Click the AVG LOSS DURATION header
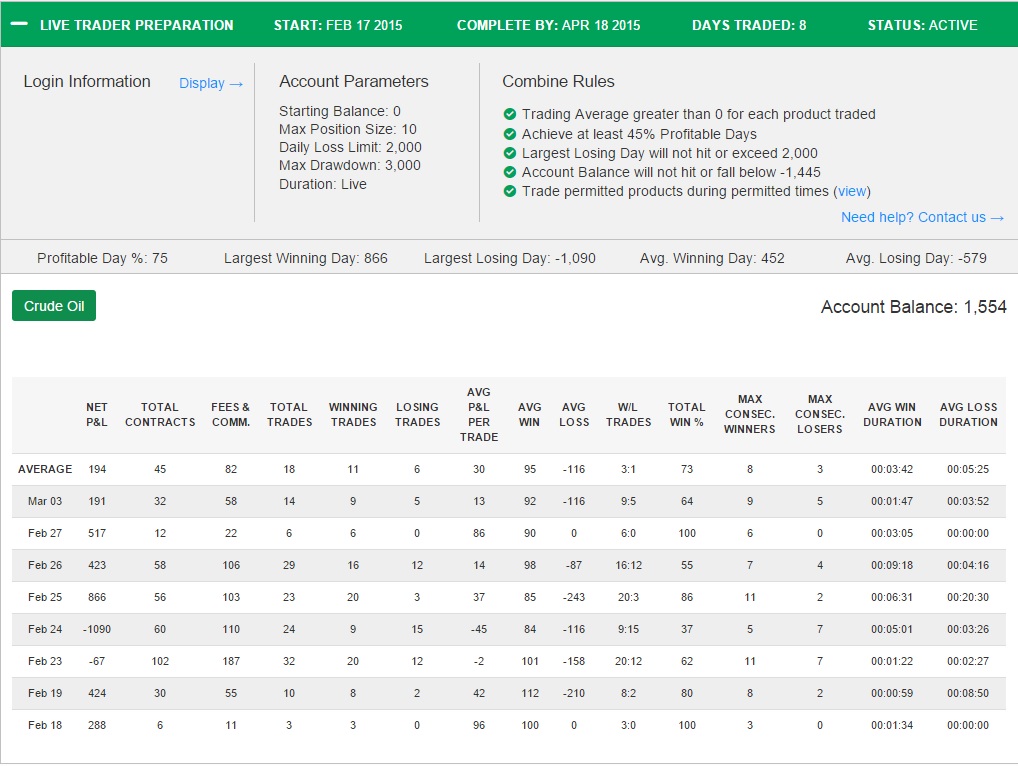 pos(968,414)
